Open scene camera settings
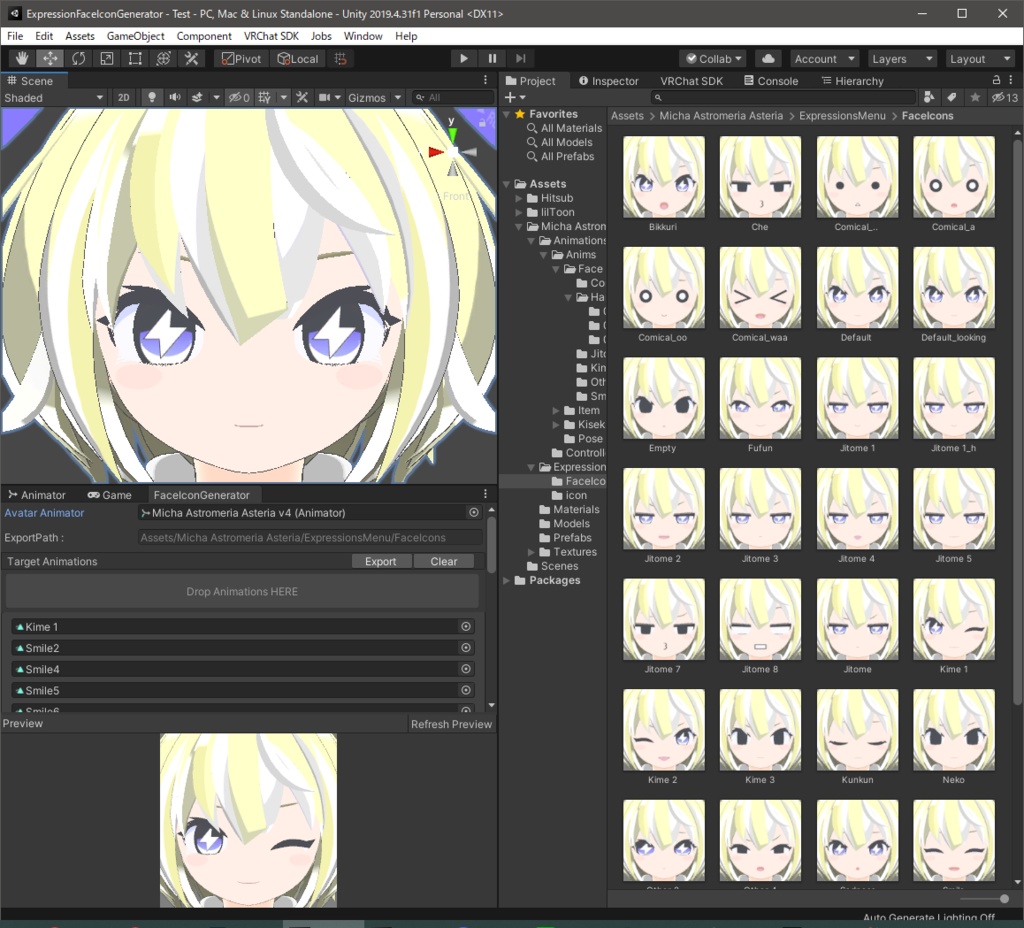The image size is (1024, 928). point(325,97)
